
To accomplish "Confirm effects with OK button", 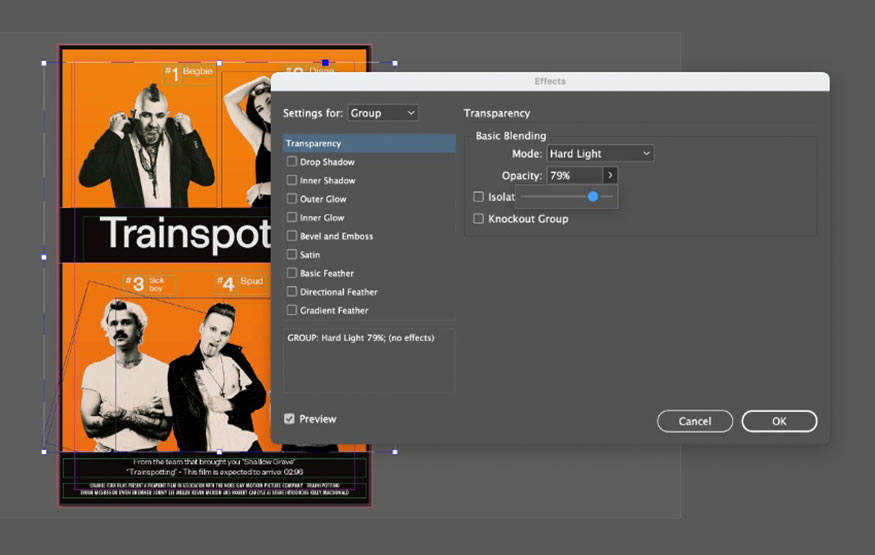I will 779,421.
